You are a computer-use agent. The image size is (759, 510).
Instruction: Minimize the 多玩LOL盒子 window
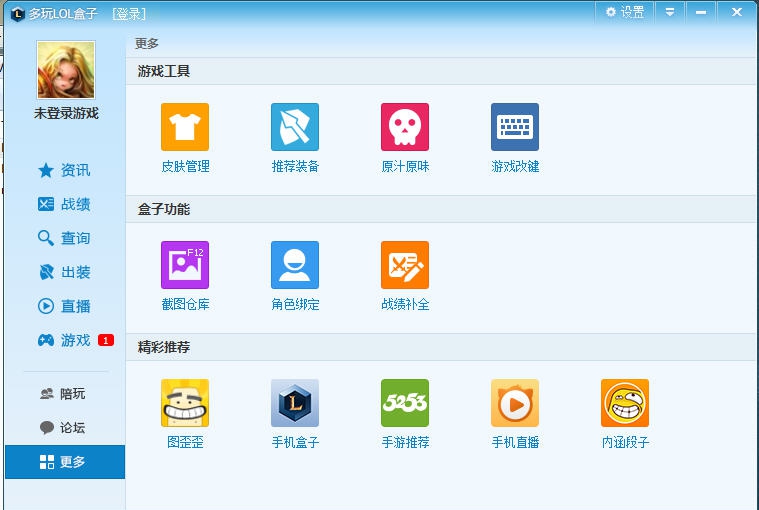click(700, 12)
